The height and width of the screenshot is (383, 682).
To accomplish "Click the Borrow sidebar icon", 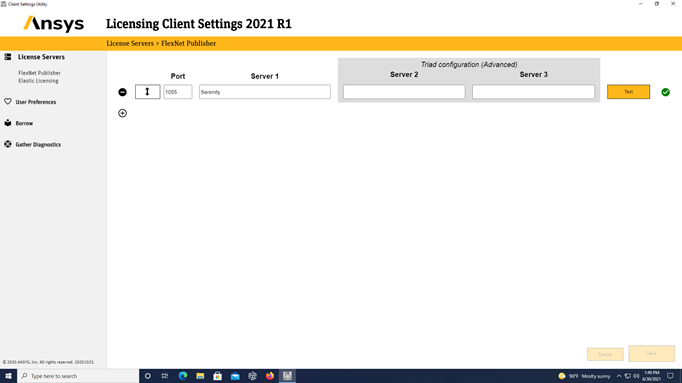I will coord(8,123).
